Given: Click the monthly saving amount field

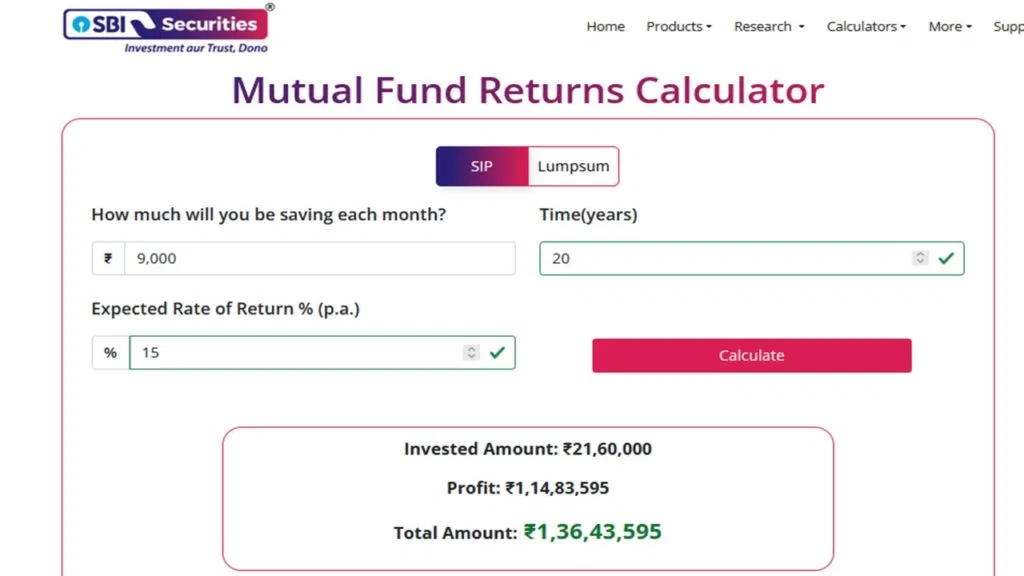Looking at the screenshot, I should coord(318,258).
